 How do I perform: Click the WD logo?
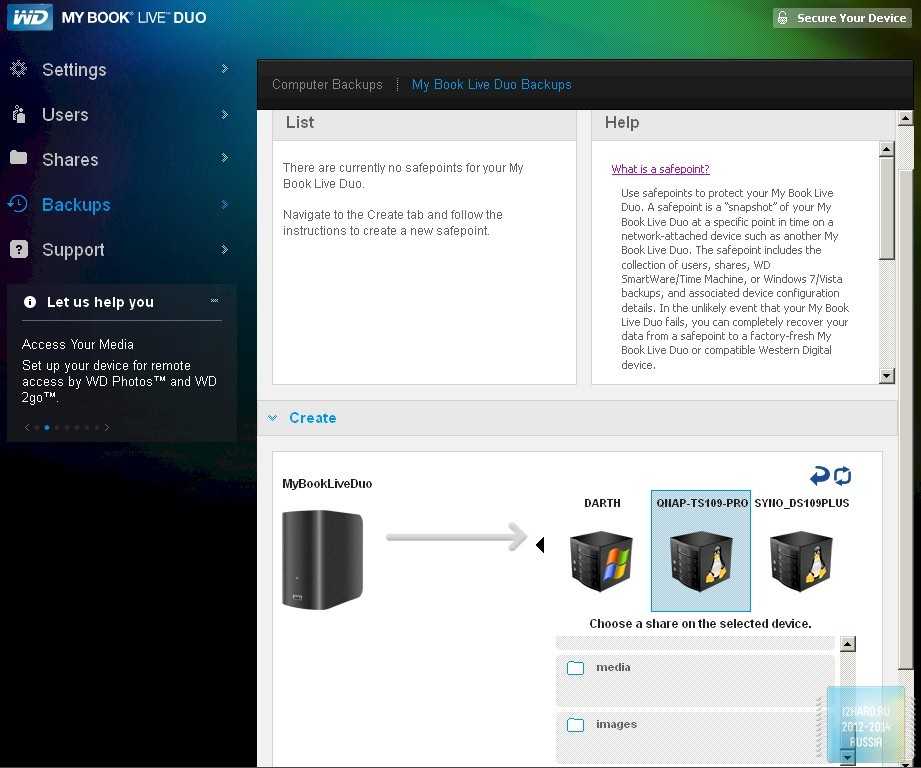(x=29, y=17)
